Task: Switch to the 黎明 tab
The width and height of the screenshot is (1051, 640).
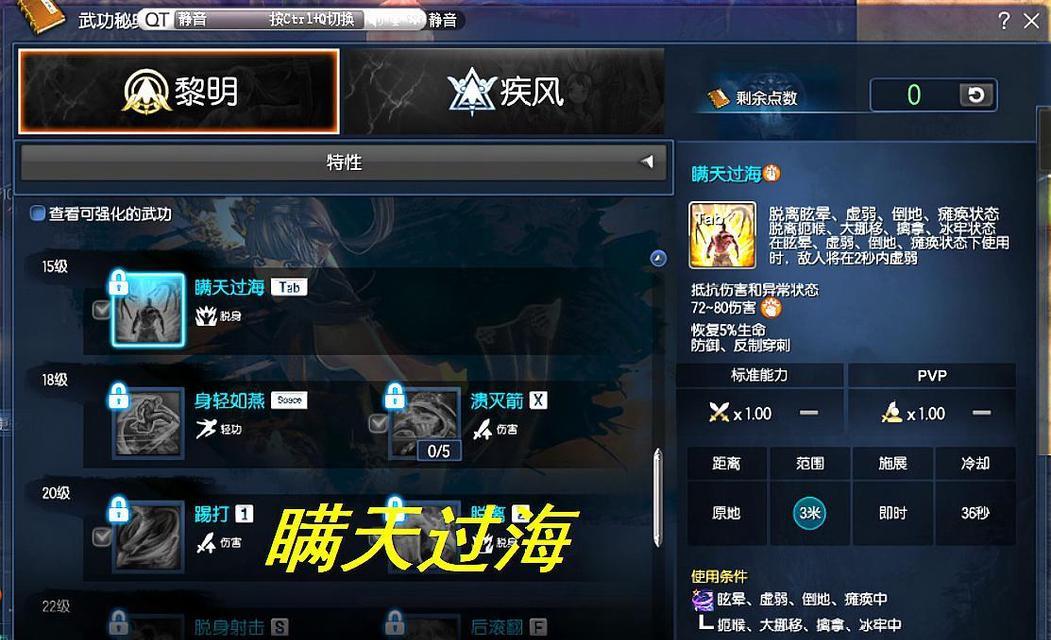Action: click(x=179, y=91)
